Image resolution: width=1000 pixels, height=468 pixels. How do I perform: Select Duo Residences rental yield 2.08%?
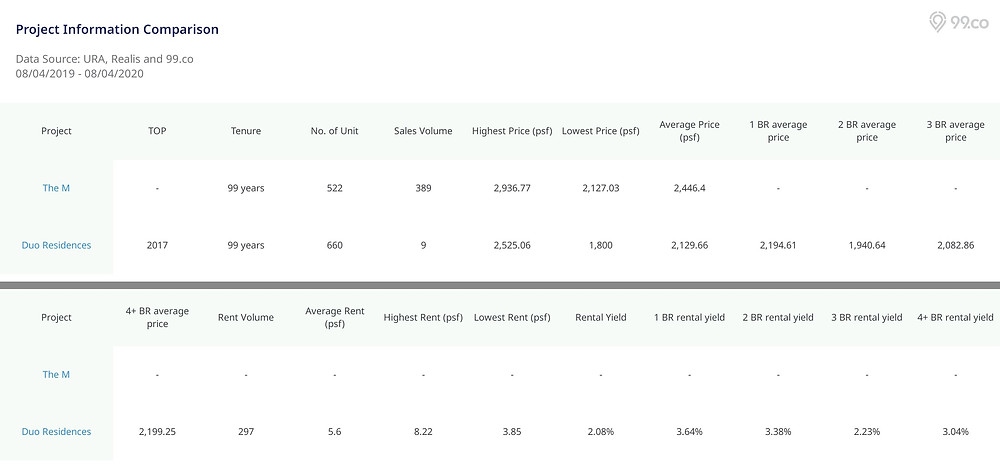[x=601, y=432]
